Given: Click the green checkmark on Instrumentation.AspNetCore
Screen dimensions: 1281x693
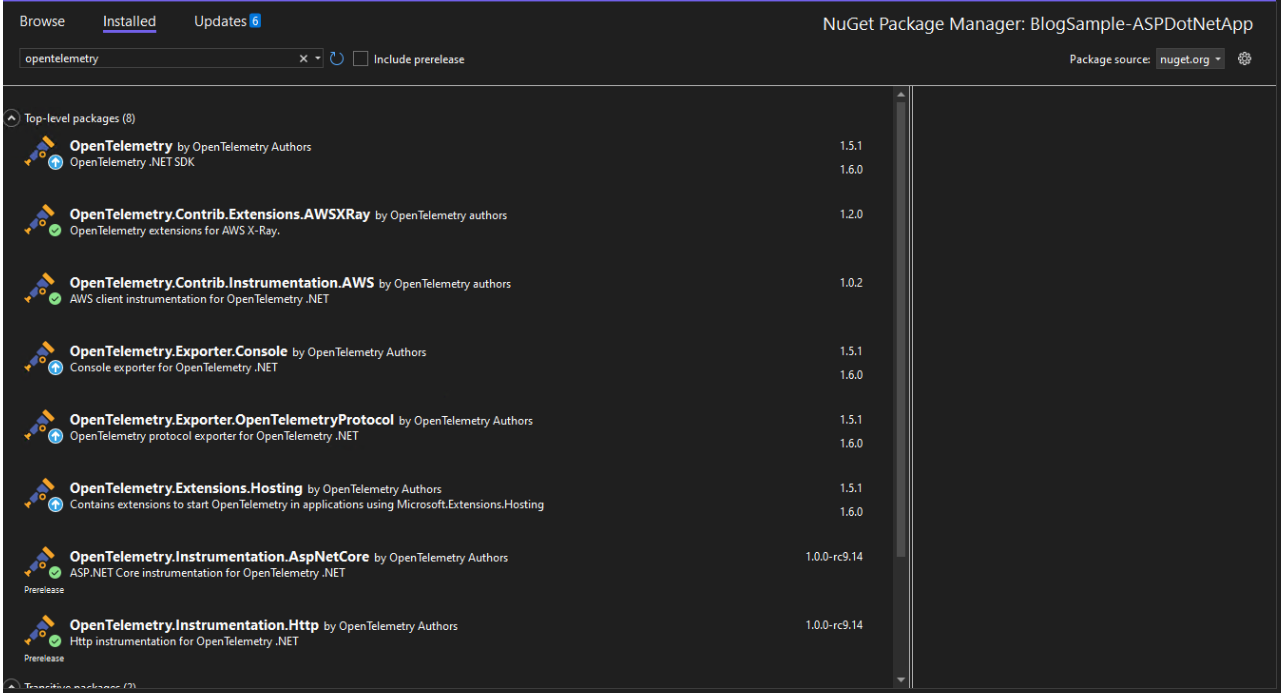Looking at the screenshot, I should [56, 573].
